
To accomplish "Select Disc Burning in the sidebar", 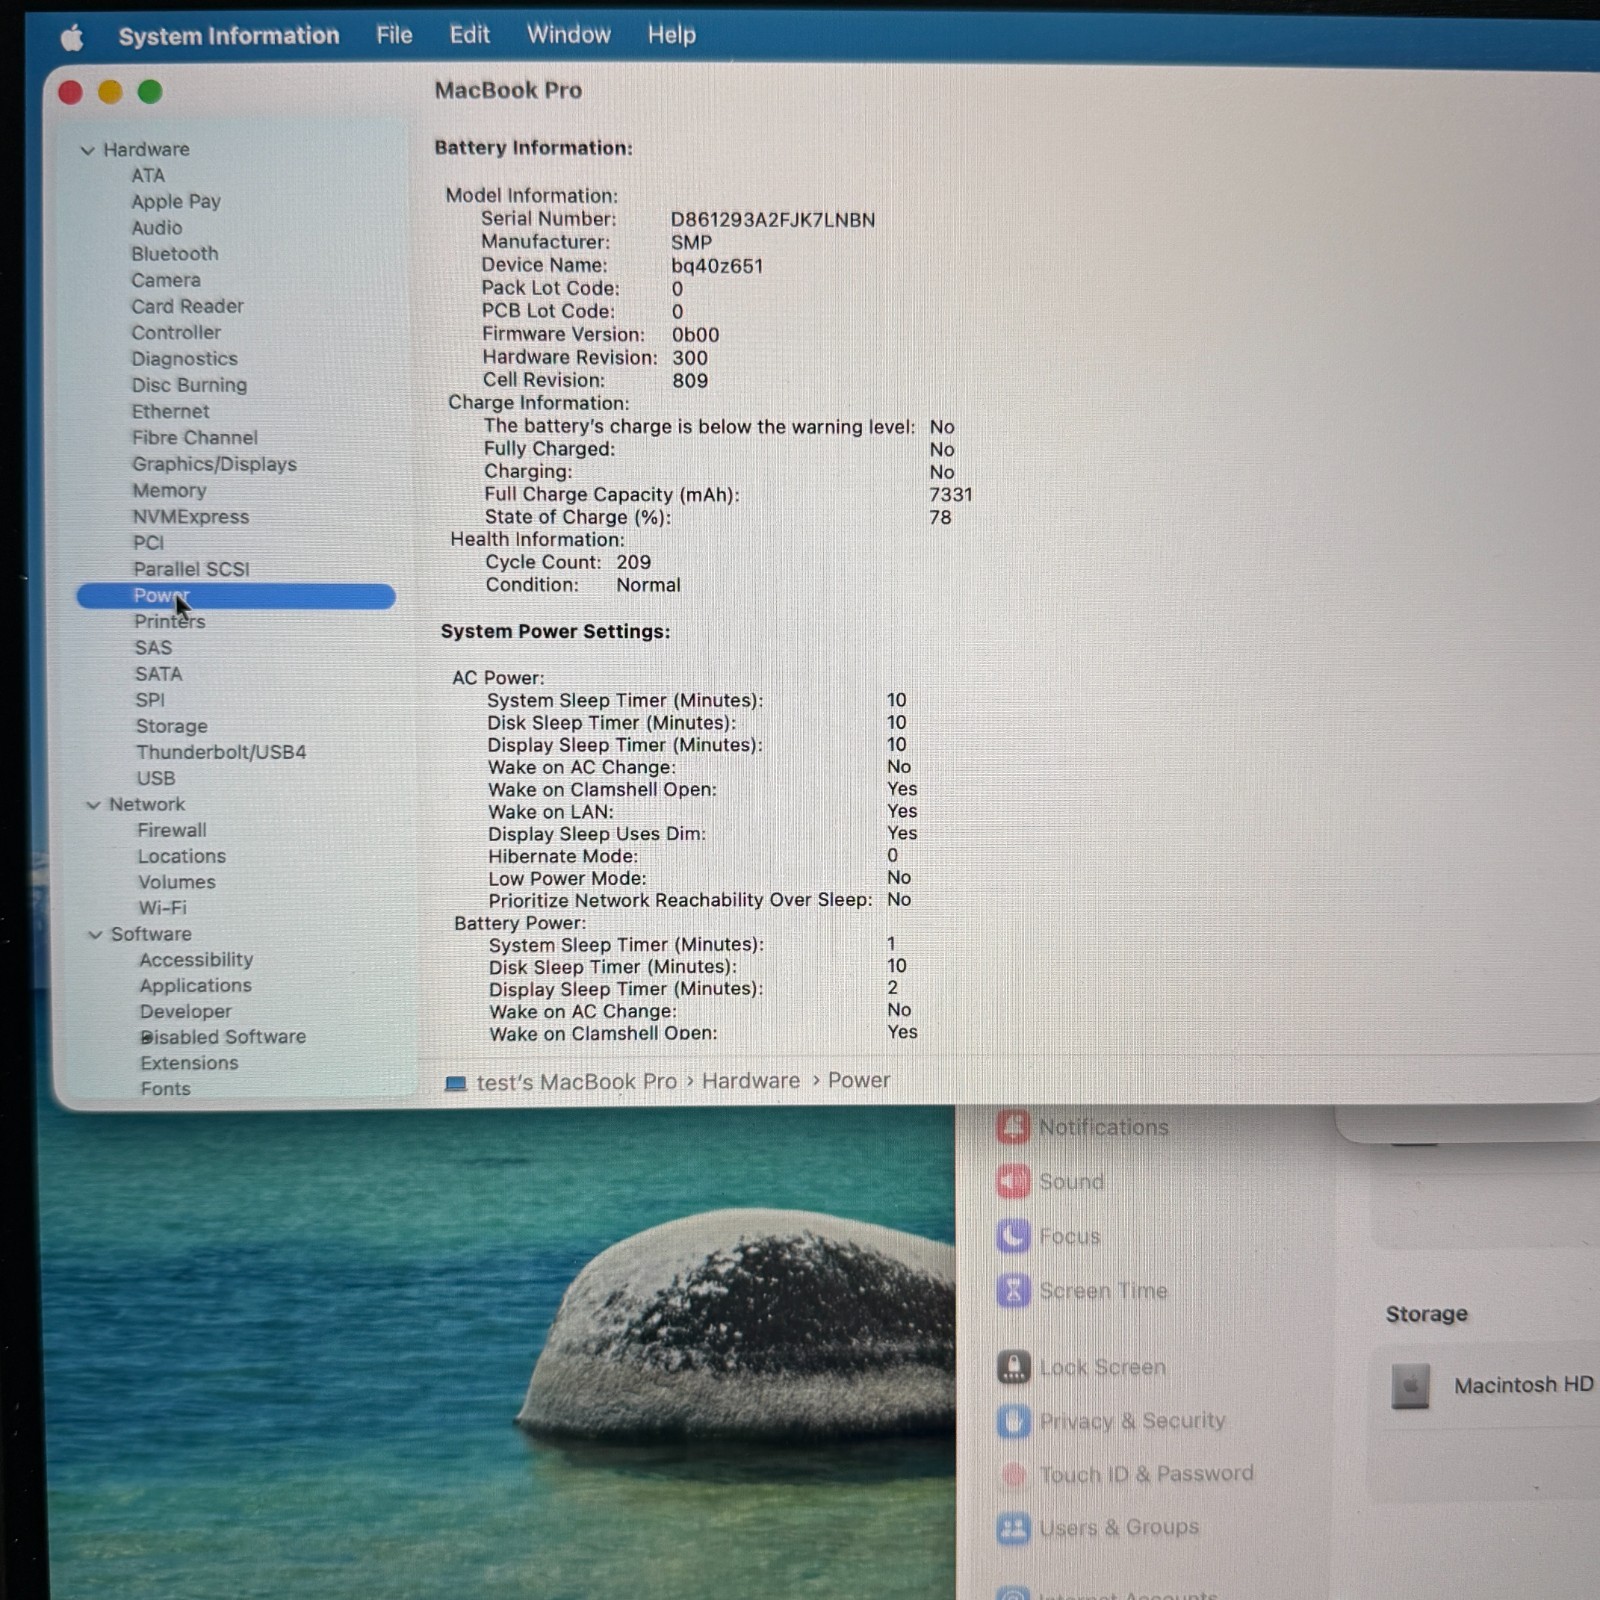I will point(190,385).
